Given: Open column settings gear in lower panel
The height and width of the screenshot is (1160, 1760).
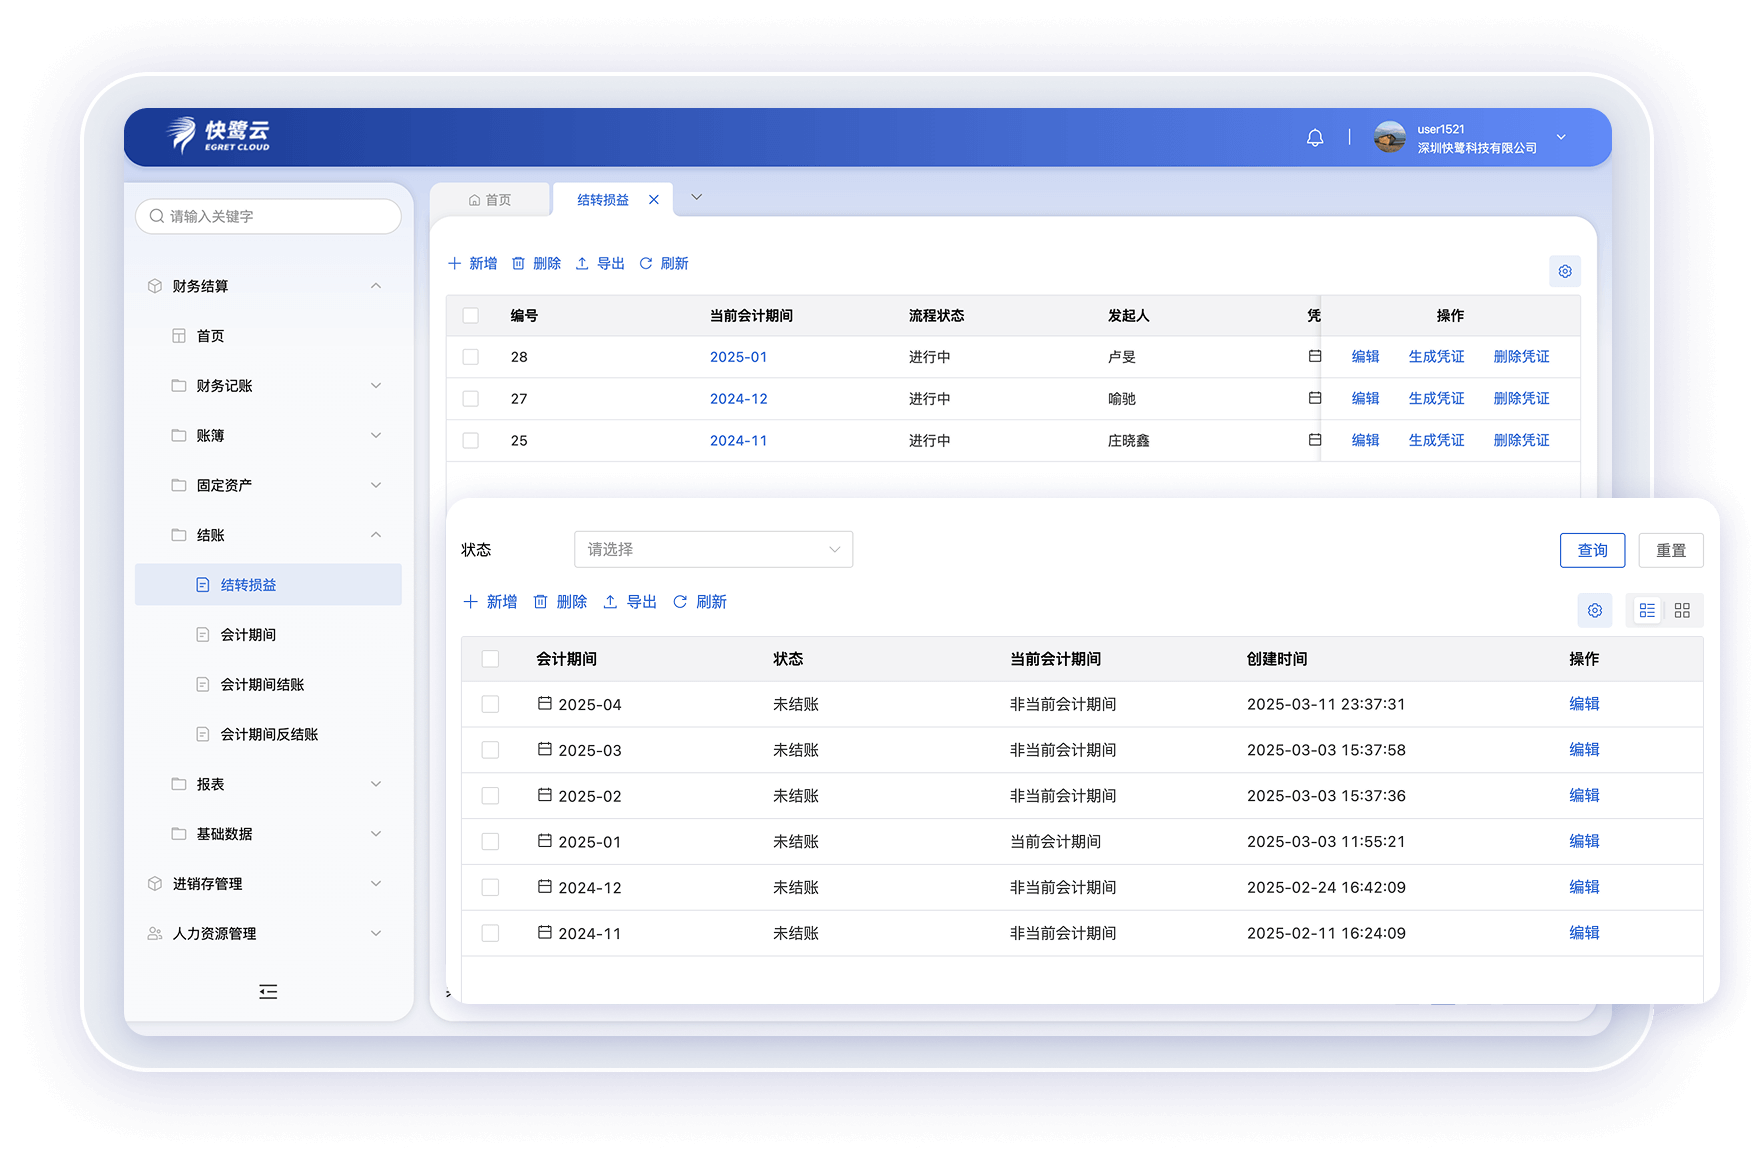Looking at the screenshot, I should pyautogui.click(x=1595, y=610).
